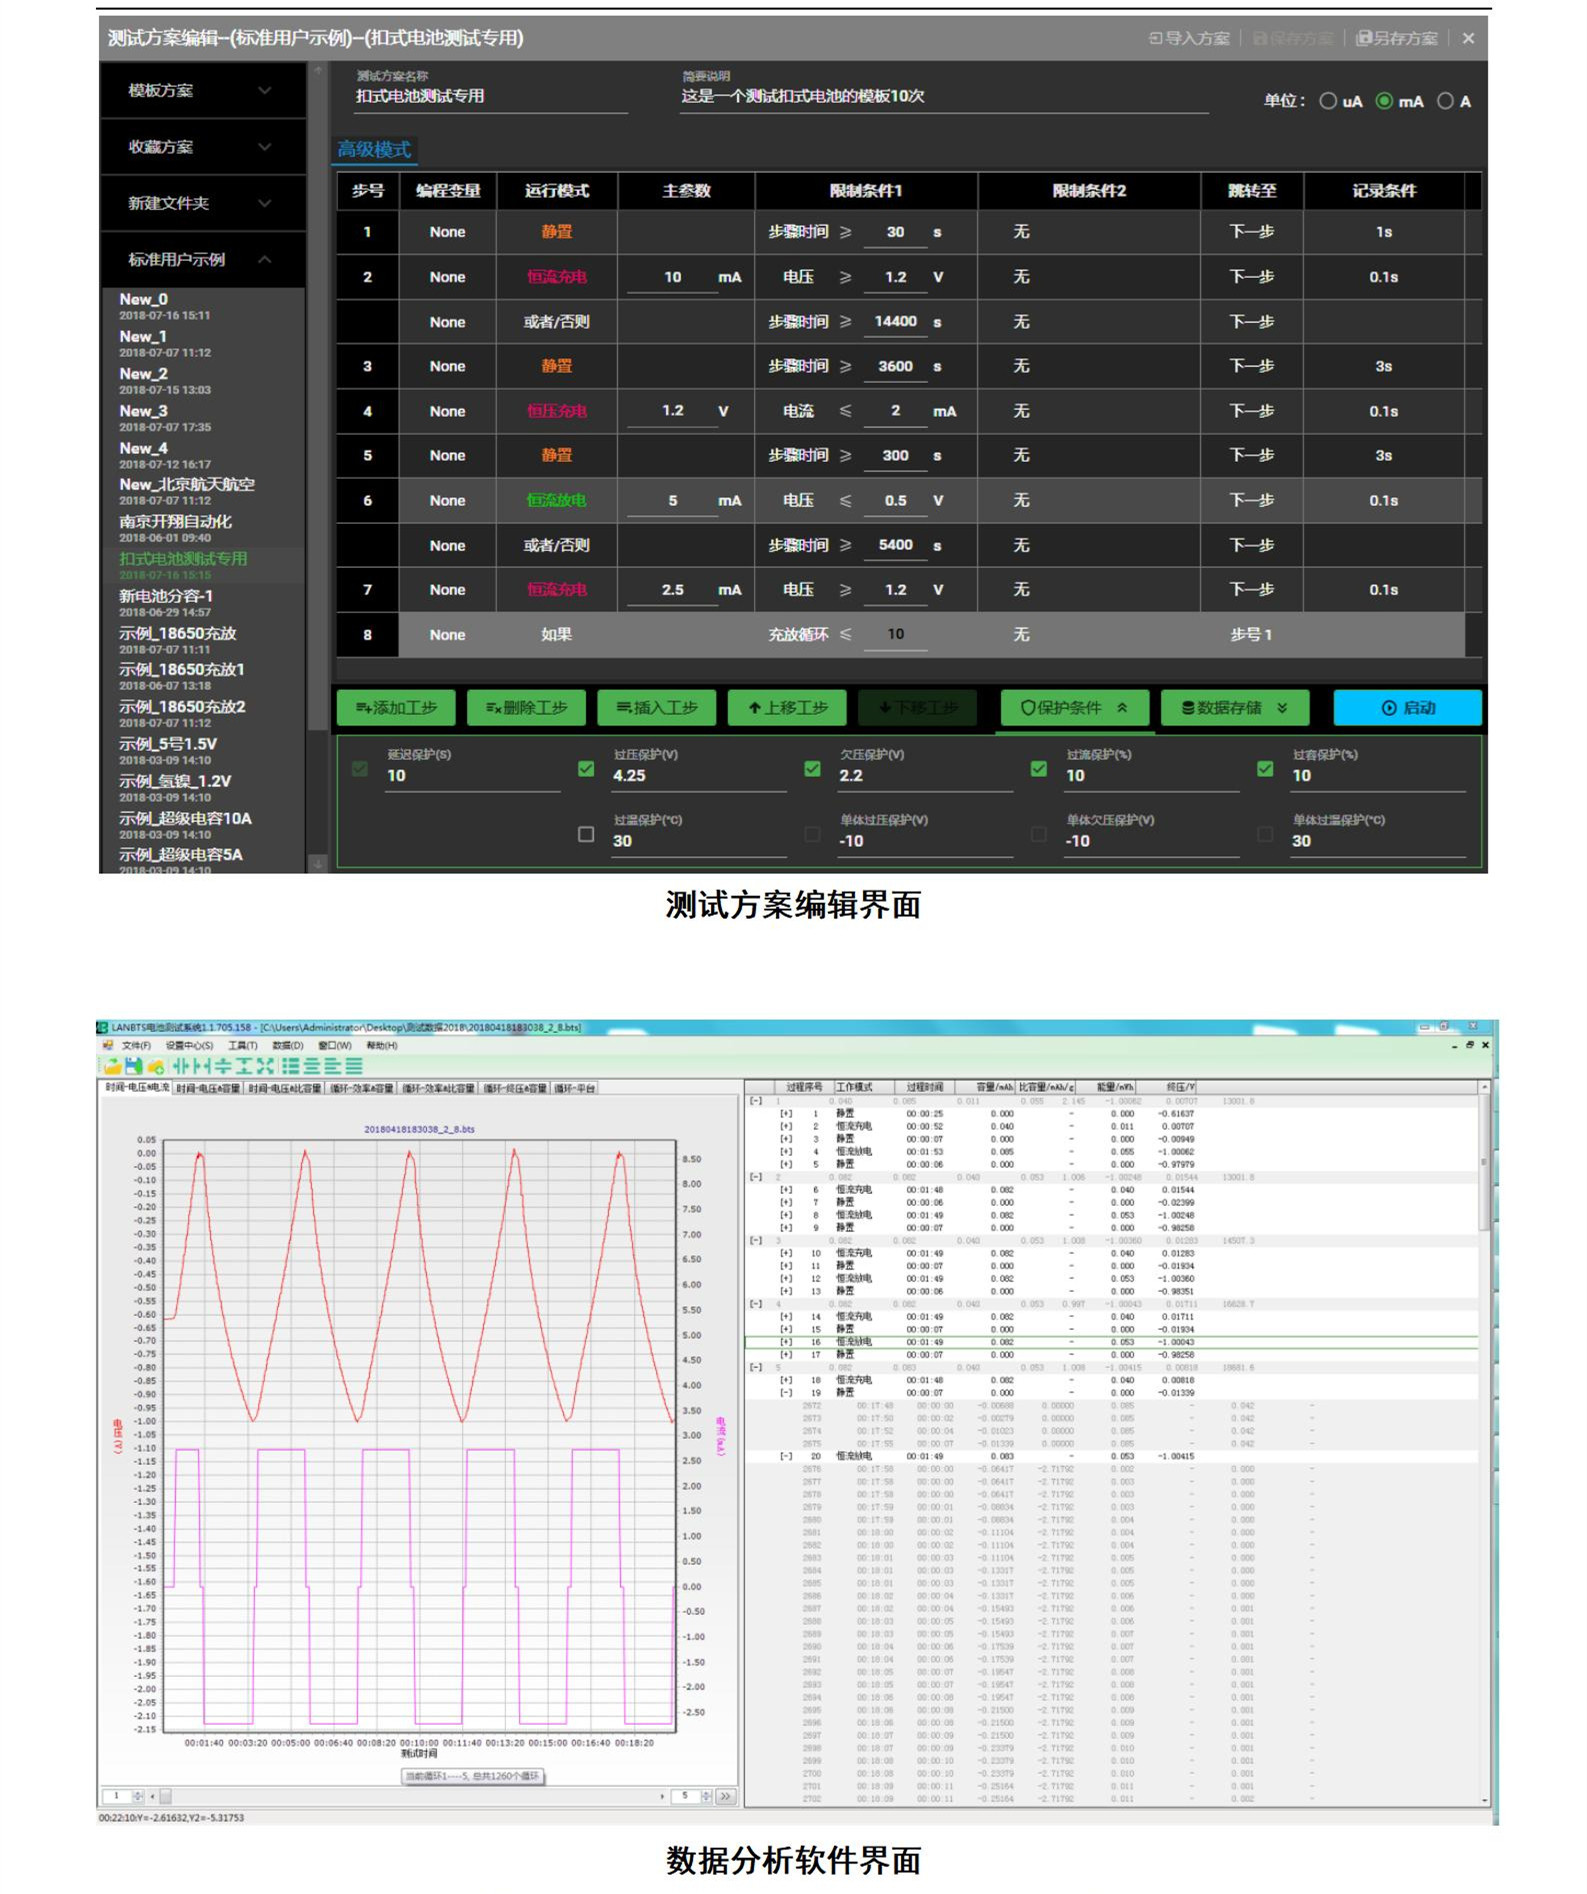This screenshot has width=1587, height=1894.
Task: Expand the 模板方案 section
Action: click(x=202, y=91)
